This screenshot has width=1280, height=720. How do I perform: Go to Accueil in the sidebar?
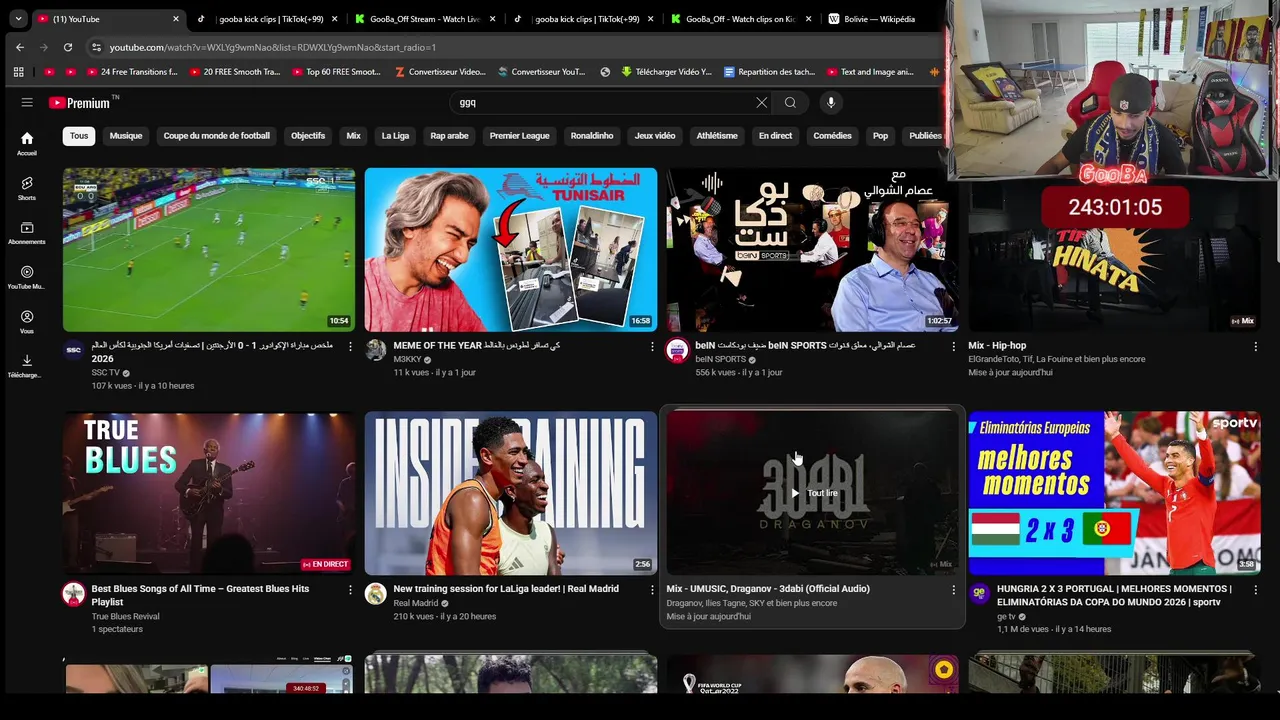point(27,144)
